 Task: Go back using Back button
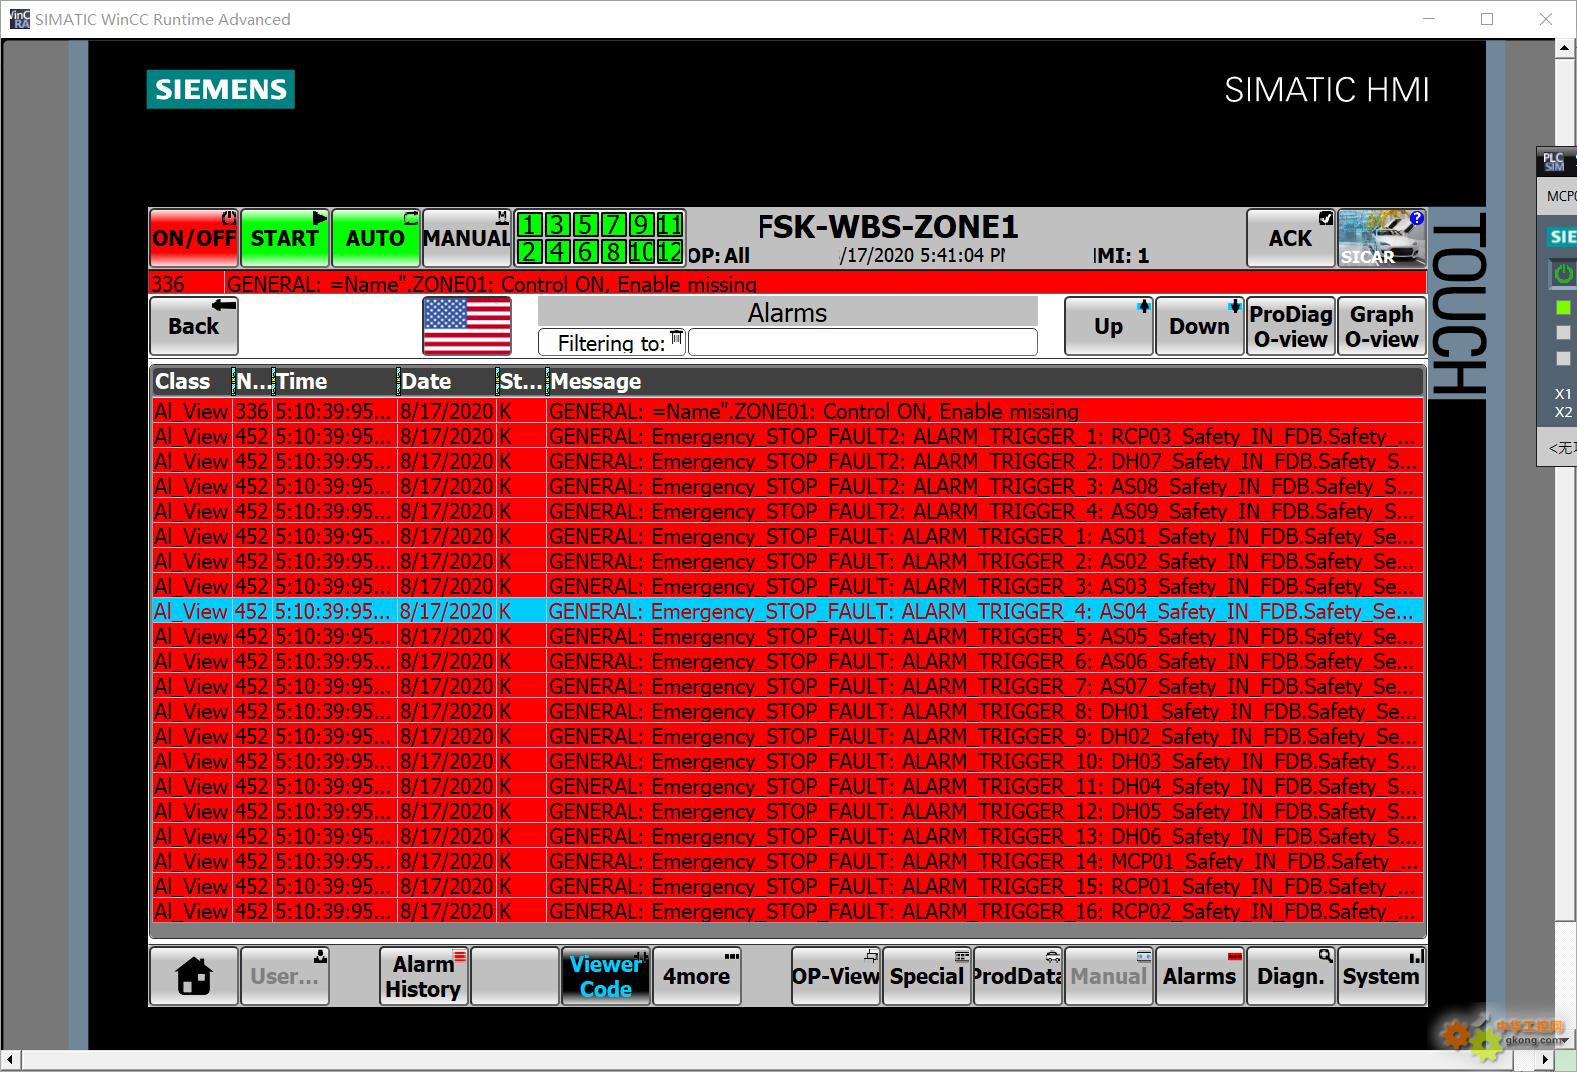coord(194,326)
